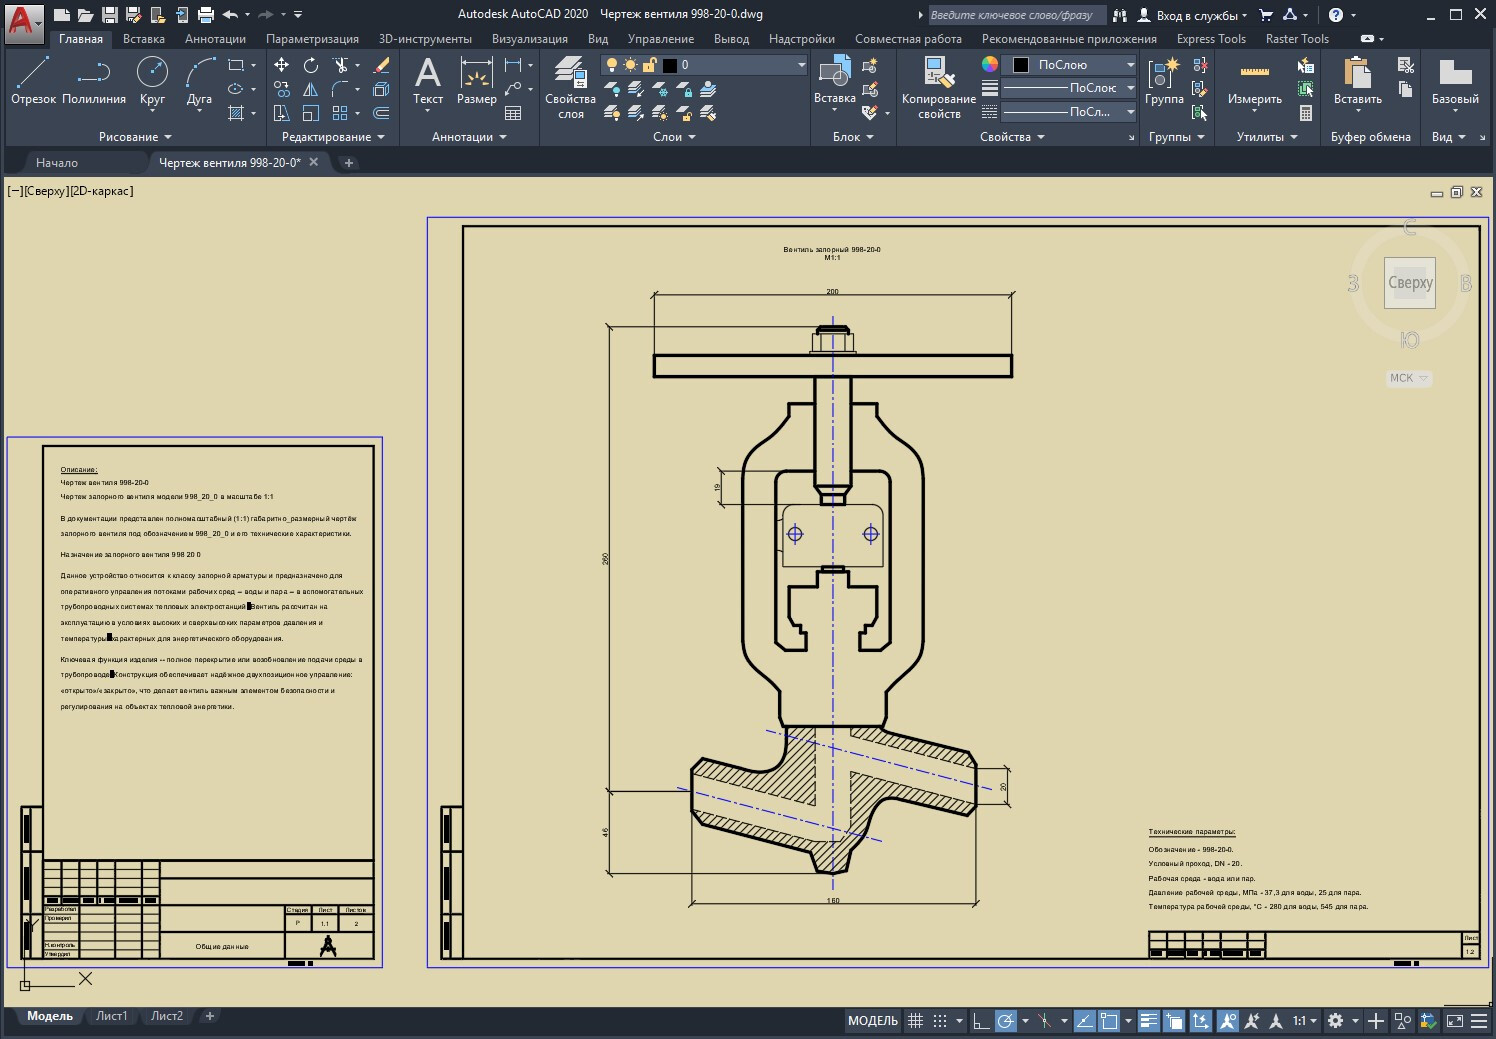Click the МОДЕЛЬ button in status bar

(x=873, y=1021)
